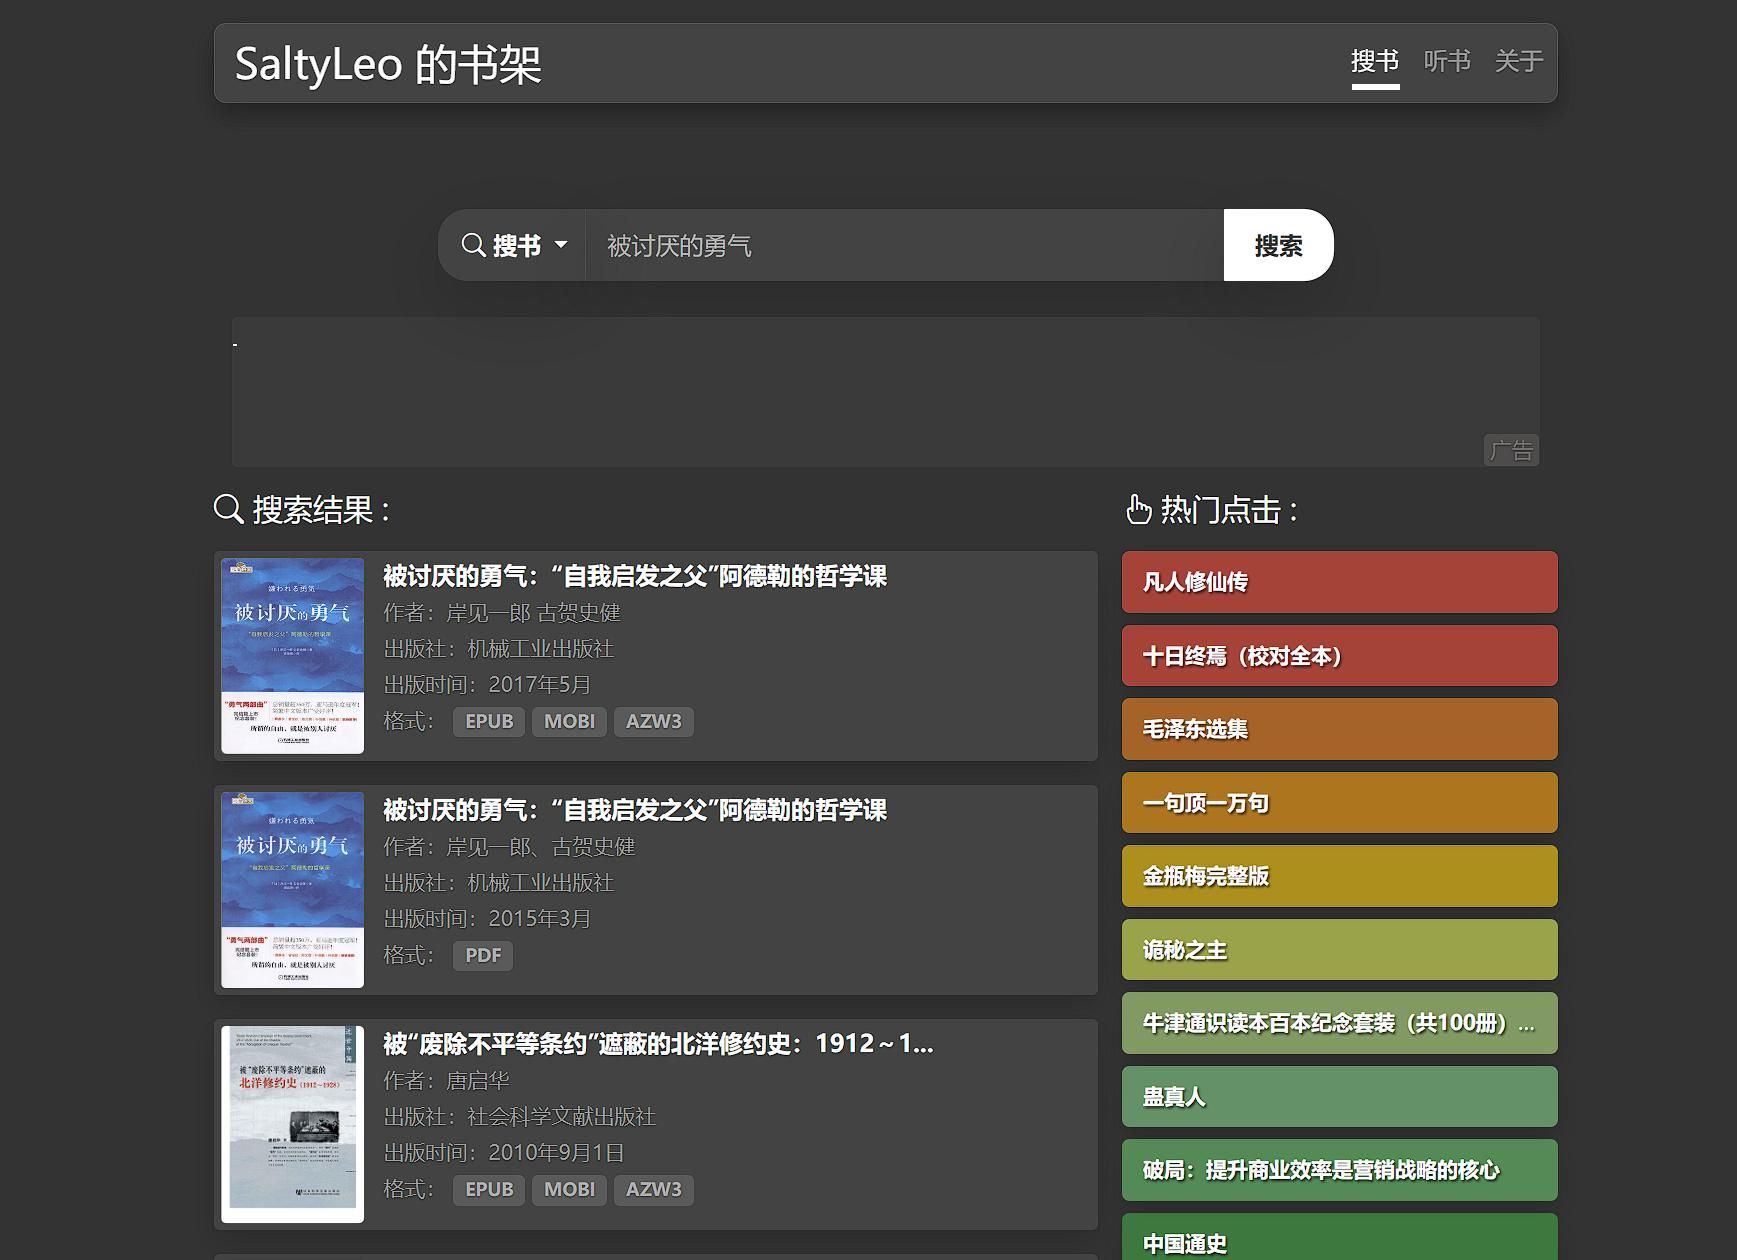Open cover thumbnail of the 2015 被讨厌的勇气 book
Screen dimensions: 1737x1260
[x=292, y=890]
